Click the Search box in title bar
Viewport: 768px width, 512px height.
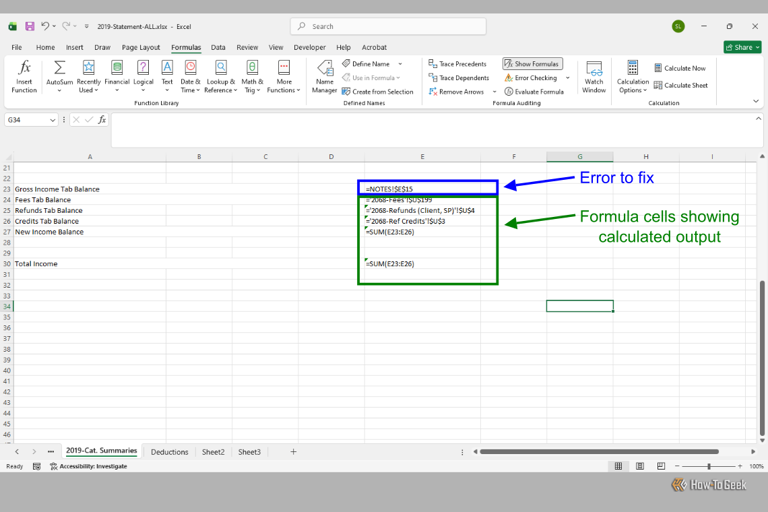coord(388,26)
